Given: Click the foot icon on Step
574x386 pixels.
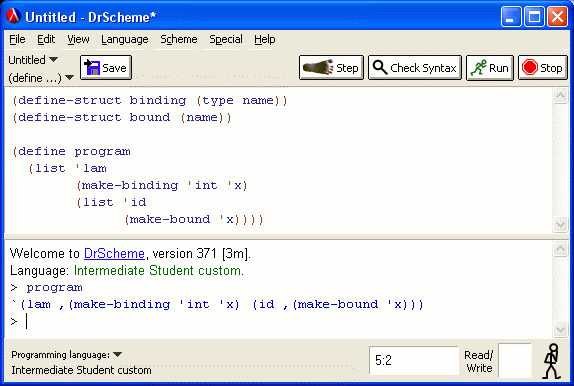Looking at the screenshot, I should coord(318,67).
